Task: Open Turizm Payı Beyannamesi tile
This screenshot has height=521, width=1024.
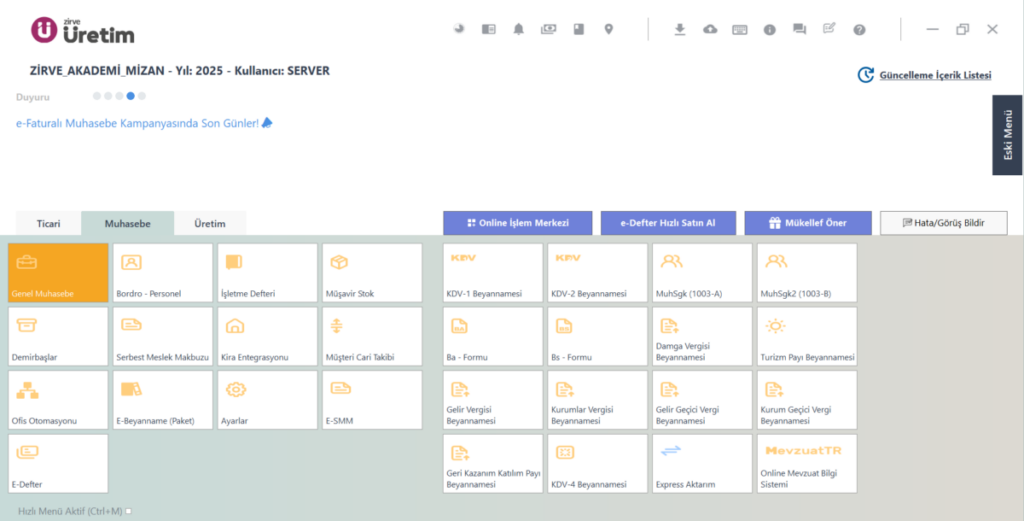Action: tap(807, 336)
